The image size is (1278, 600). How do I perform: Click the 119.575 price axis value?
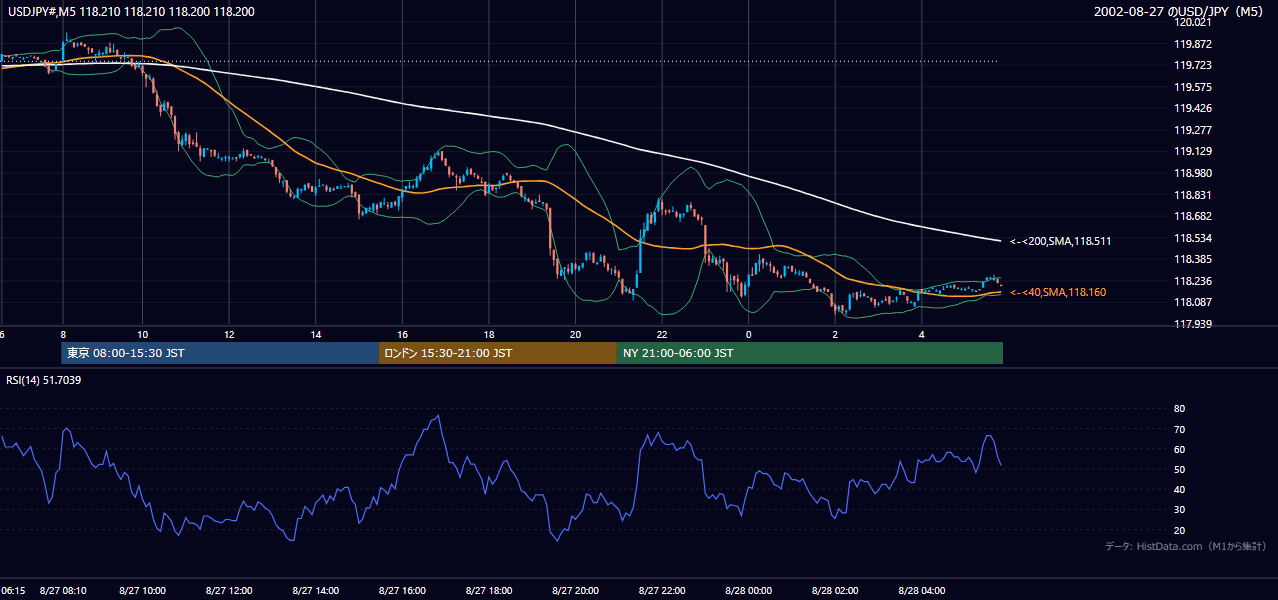[x=1194, y=87]
